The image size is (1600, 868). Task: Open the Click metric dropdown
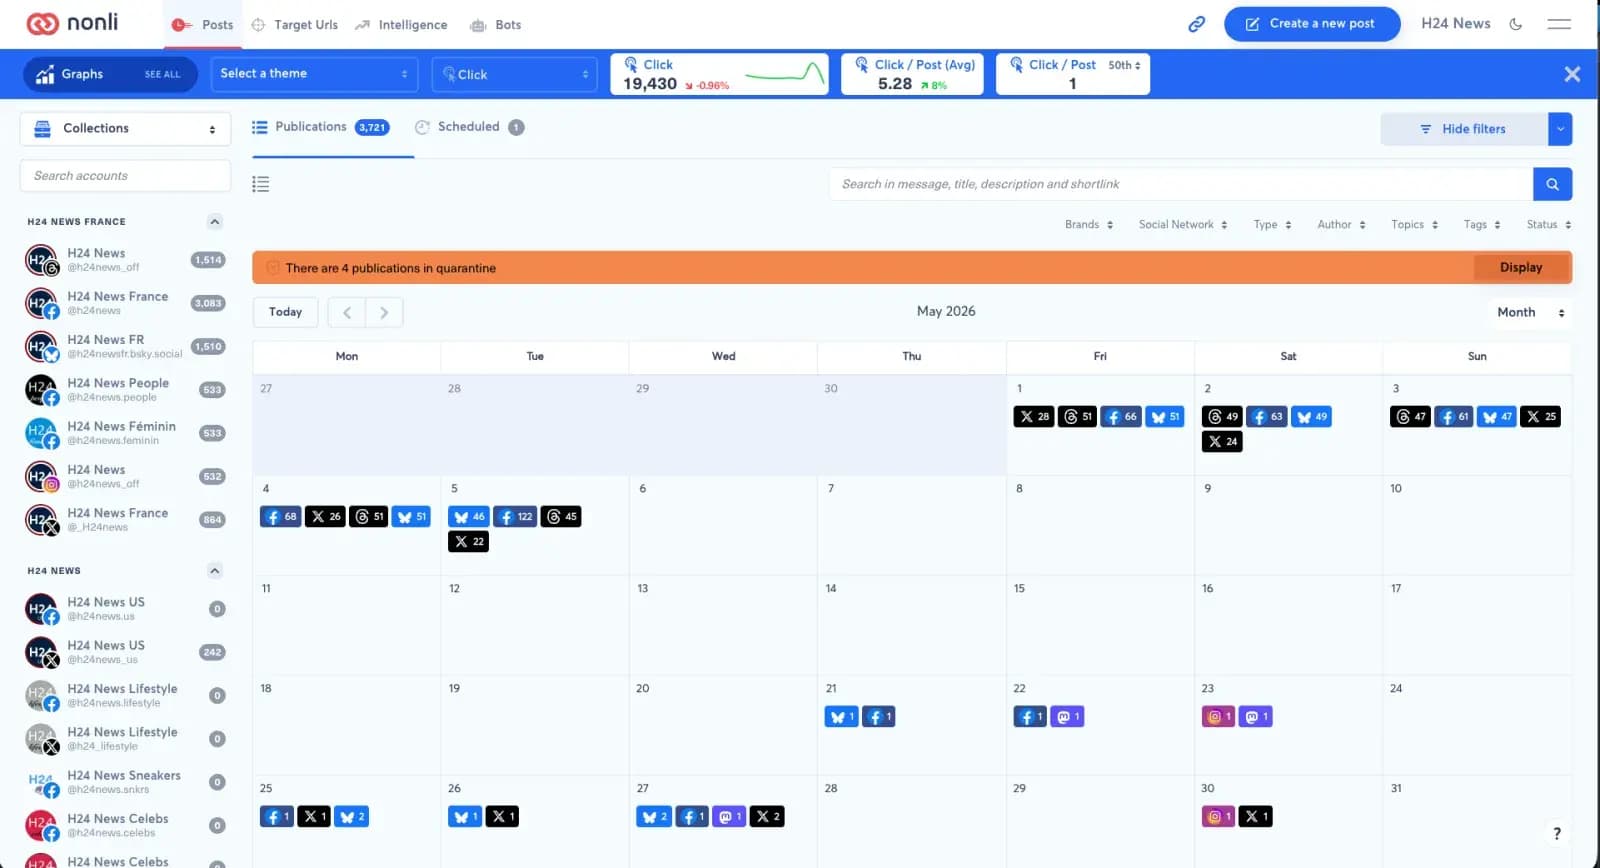[x=514, y=74]
